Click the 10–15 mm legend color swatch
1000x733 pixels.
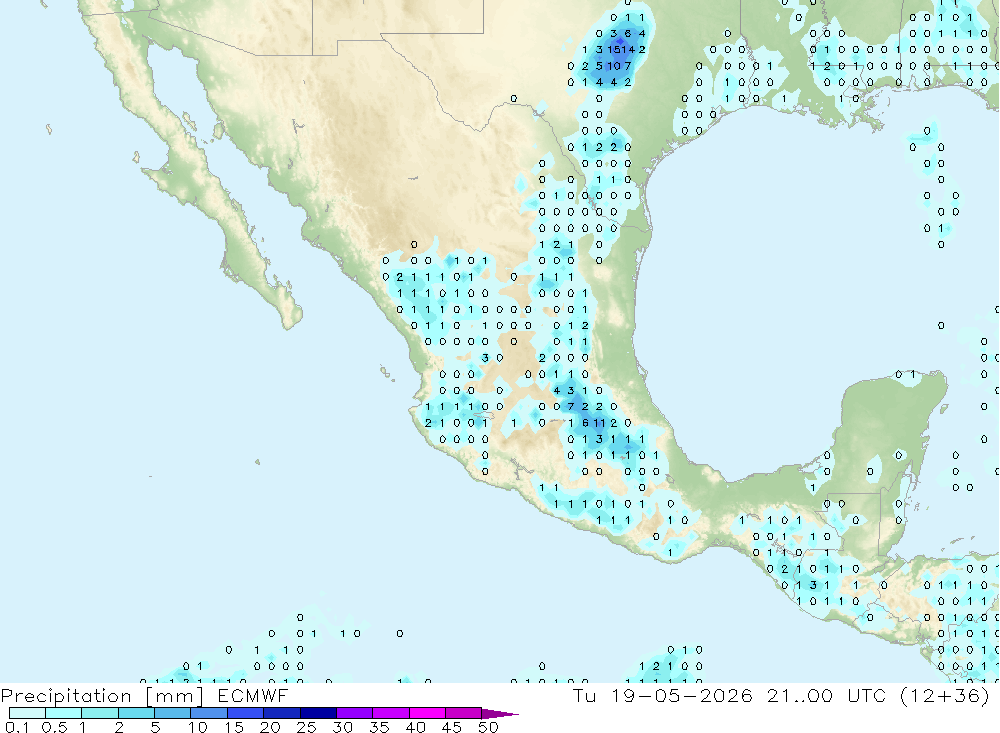click(209, 713)
